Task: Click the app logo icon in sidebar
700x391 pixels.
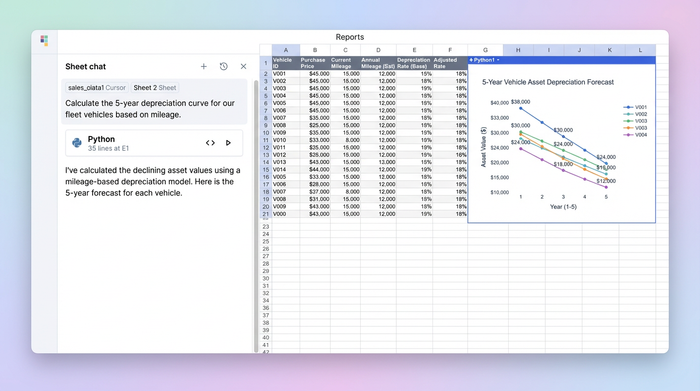Action: pyautogui.click(x=44, y=41)
